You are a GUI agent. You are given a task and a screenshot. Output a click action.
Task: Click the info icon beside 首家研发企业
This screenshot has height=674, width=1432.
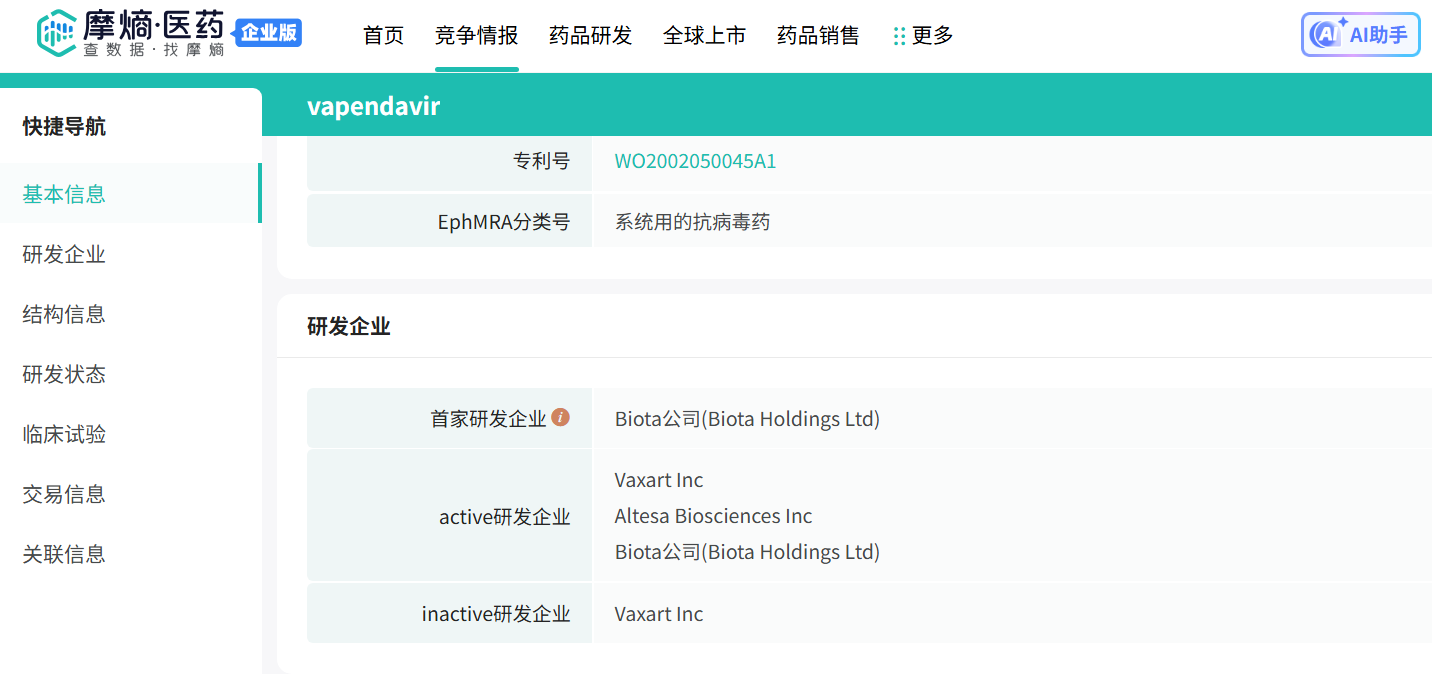click(561, 417)
